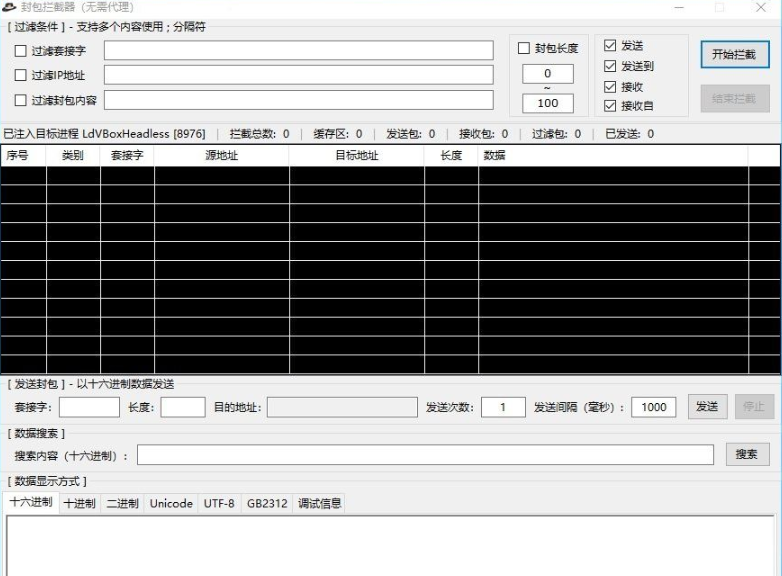Click the LdVBoxHeadless [8976] process text
The width and height of the screenshot is (782, 576).
144,134
